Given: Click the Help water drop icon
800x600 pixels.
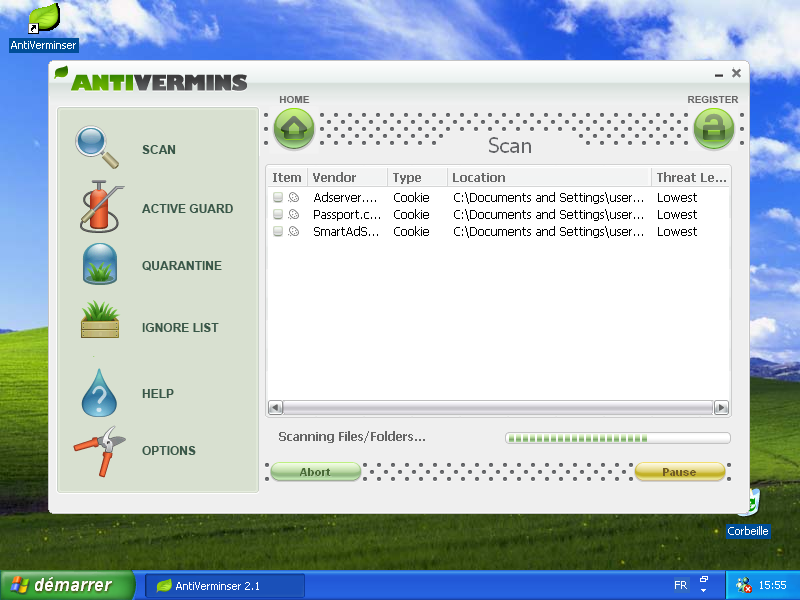Looking at the screenshot, I should 99,393.
